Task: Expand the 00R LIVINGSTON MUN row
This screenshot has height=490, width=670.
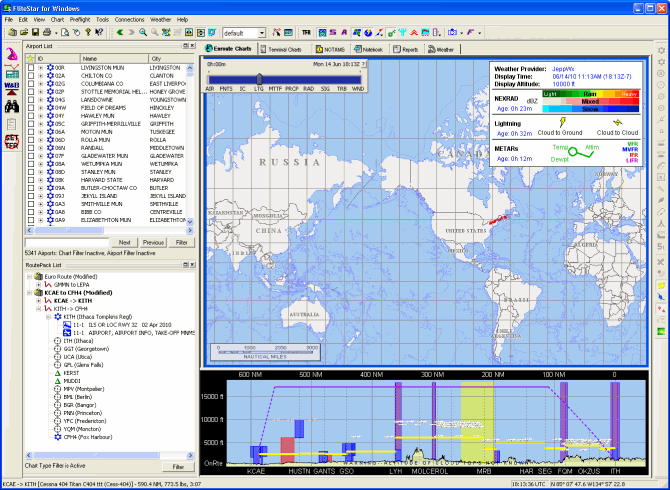Action: [x=41, y=67]
